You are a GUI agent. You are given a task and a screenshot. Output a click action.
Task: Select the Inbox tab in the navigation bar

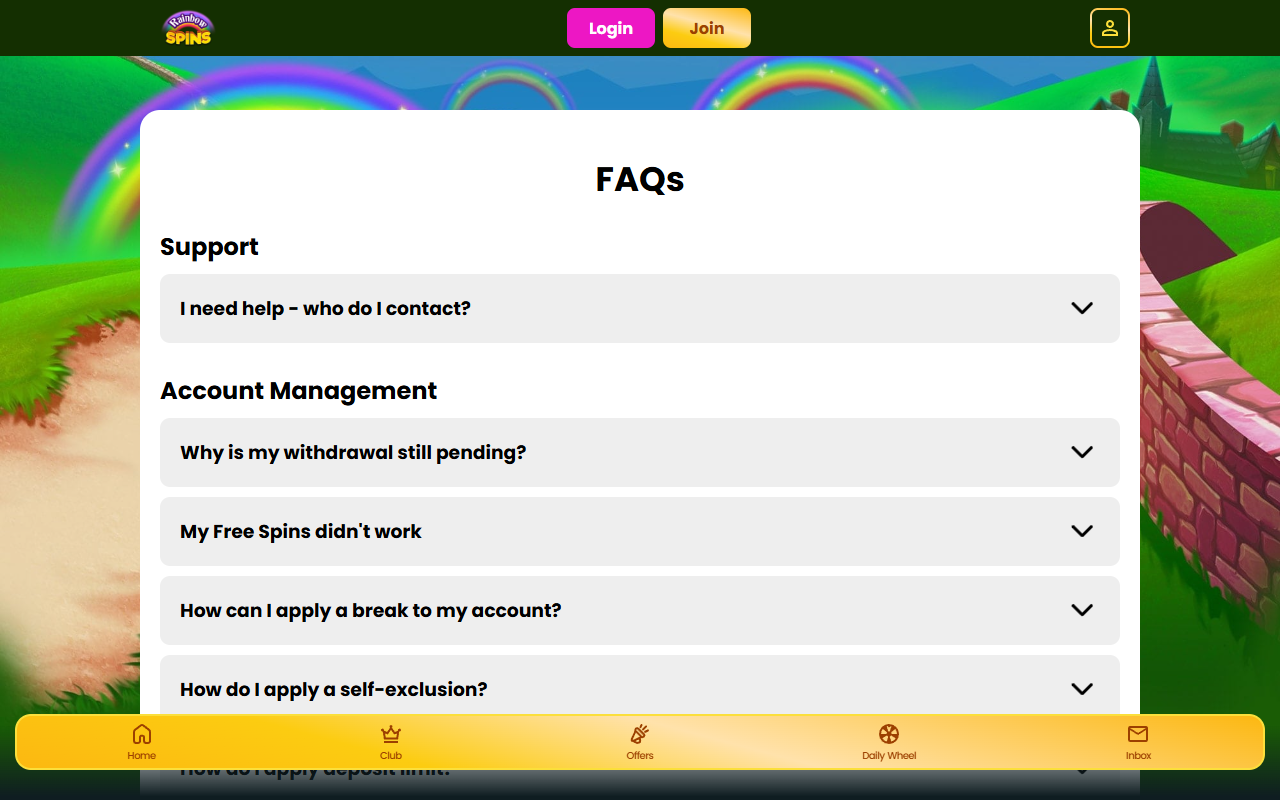(1137, 741)
